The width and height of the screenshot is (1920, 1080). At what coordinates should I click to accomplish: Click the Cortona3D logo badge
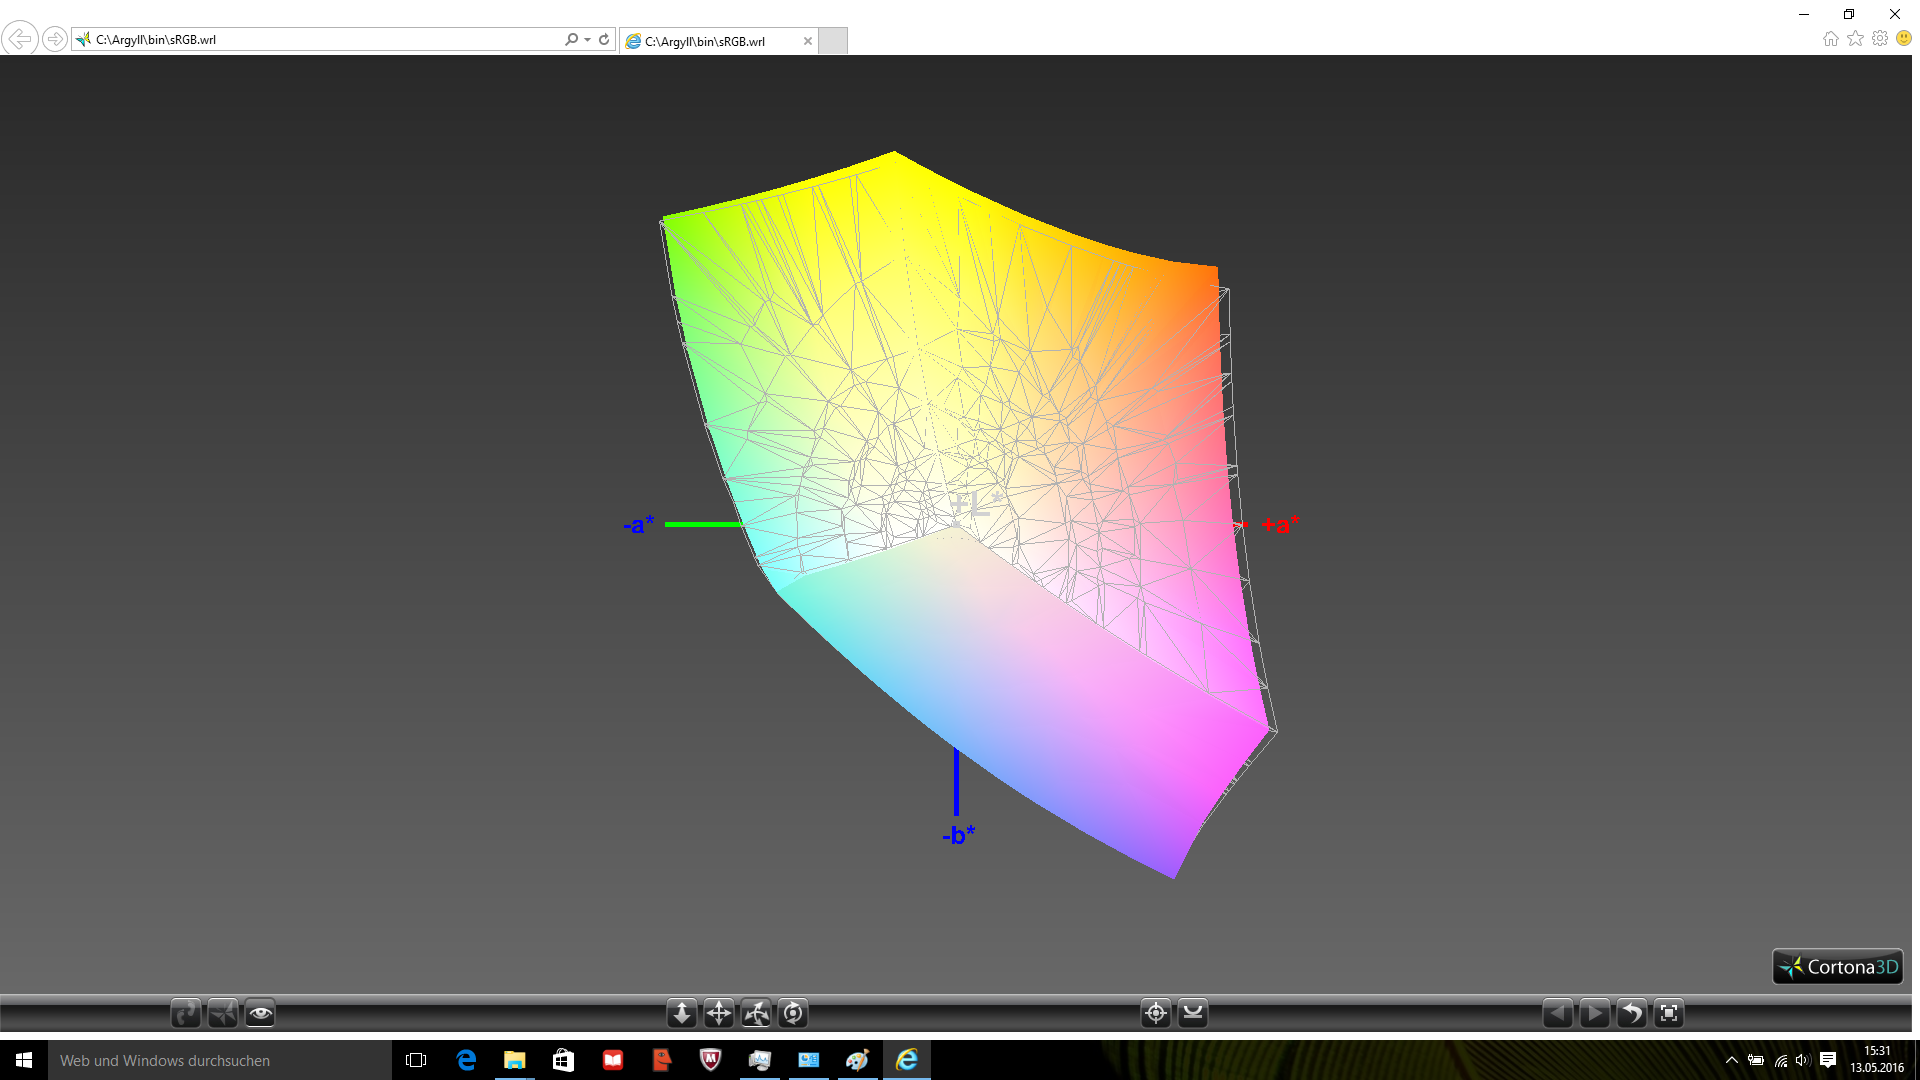(x=1838, y=967)
